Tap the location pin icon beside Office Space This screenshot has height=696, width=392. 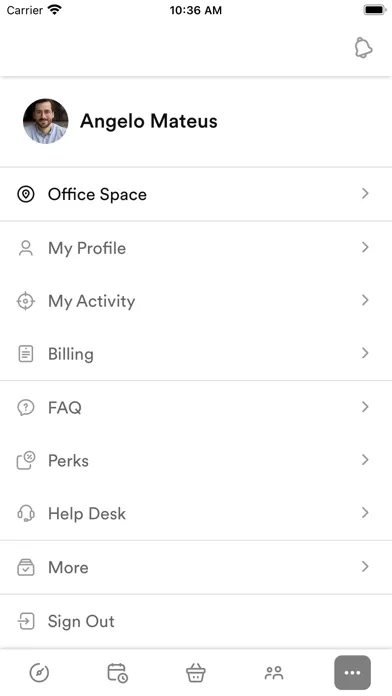[x=26, y=194]
